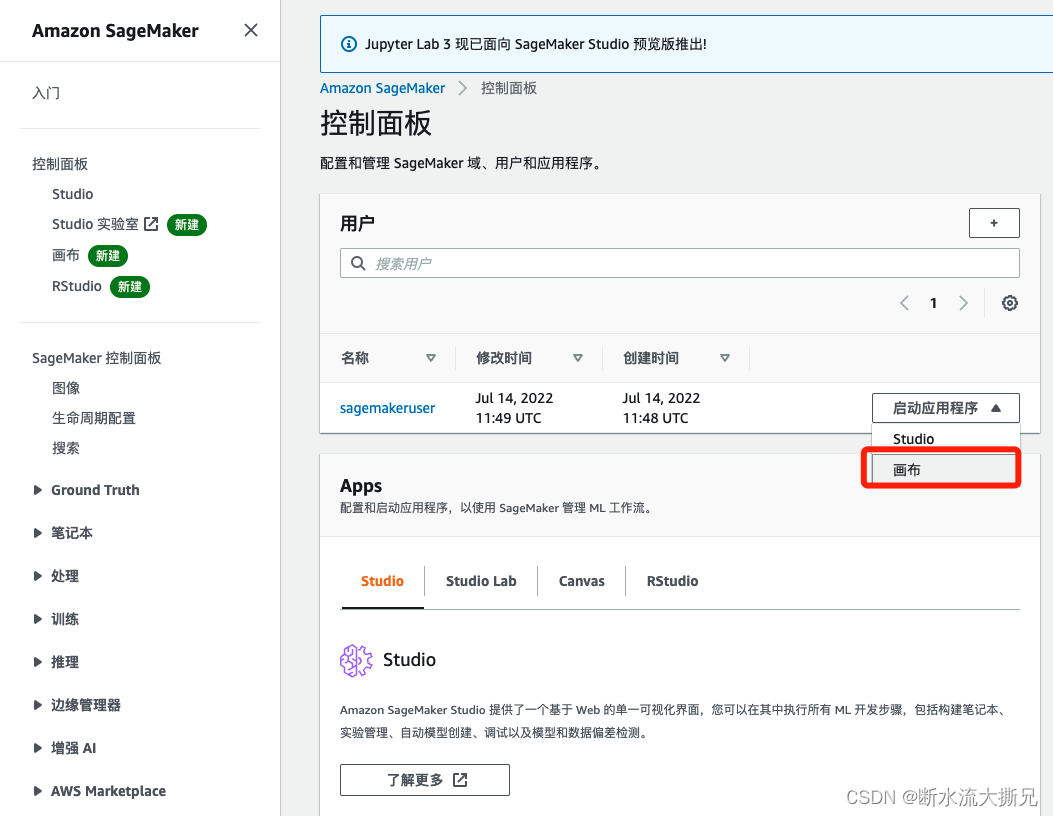Viewport: 1053px width, 816px height.
Task: Collapse the 启动应用程序 dropdown
Action: coord(946,408)
